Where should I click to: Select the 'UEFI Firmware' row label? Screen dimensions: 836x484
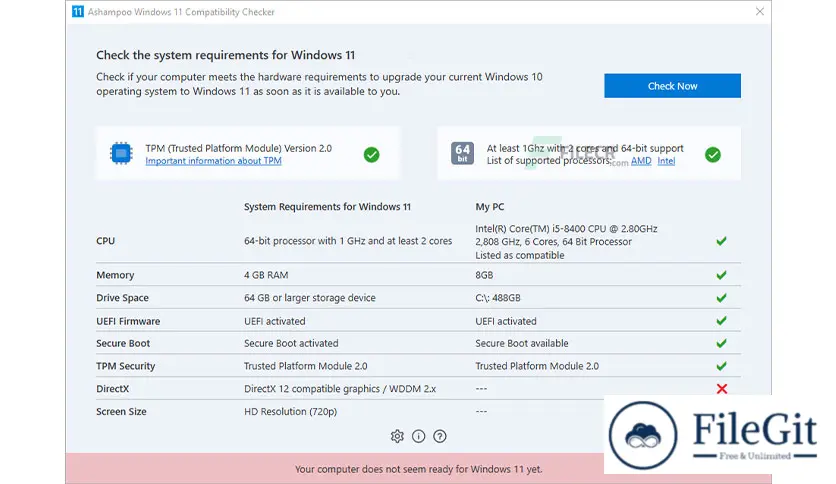(128, 321)
